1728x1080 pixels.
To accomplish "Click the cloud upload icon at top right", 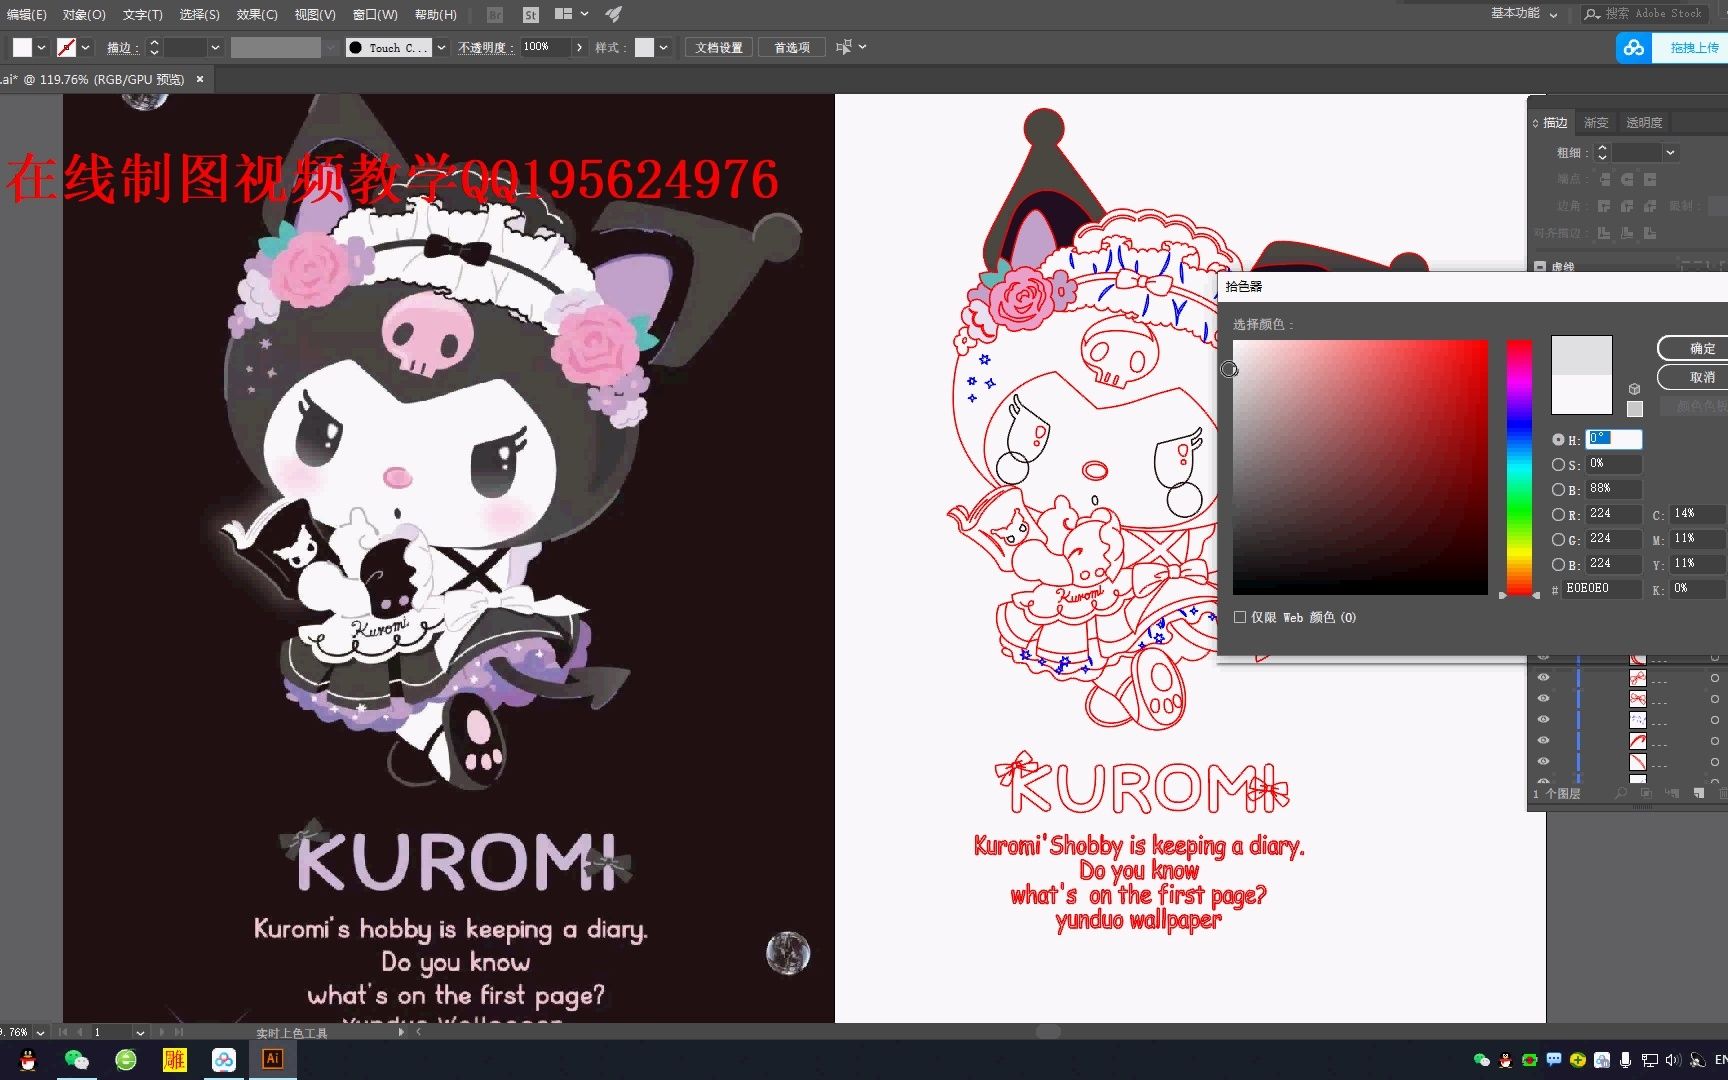I will pyautogui.click(x=1634, y=47).
